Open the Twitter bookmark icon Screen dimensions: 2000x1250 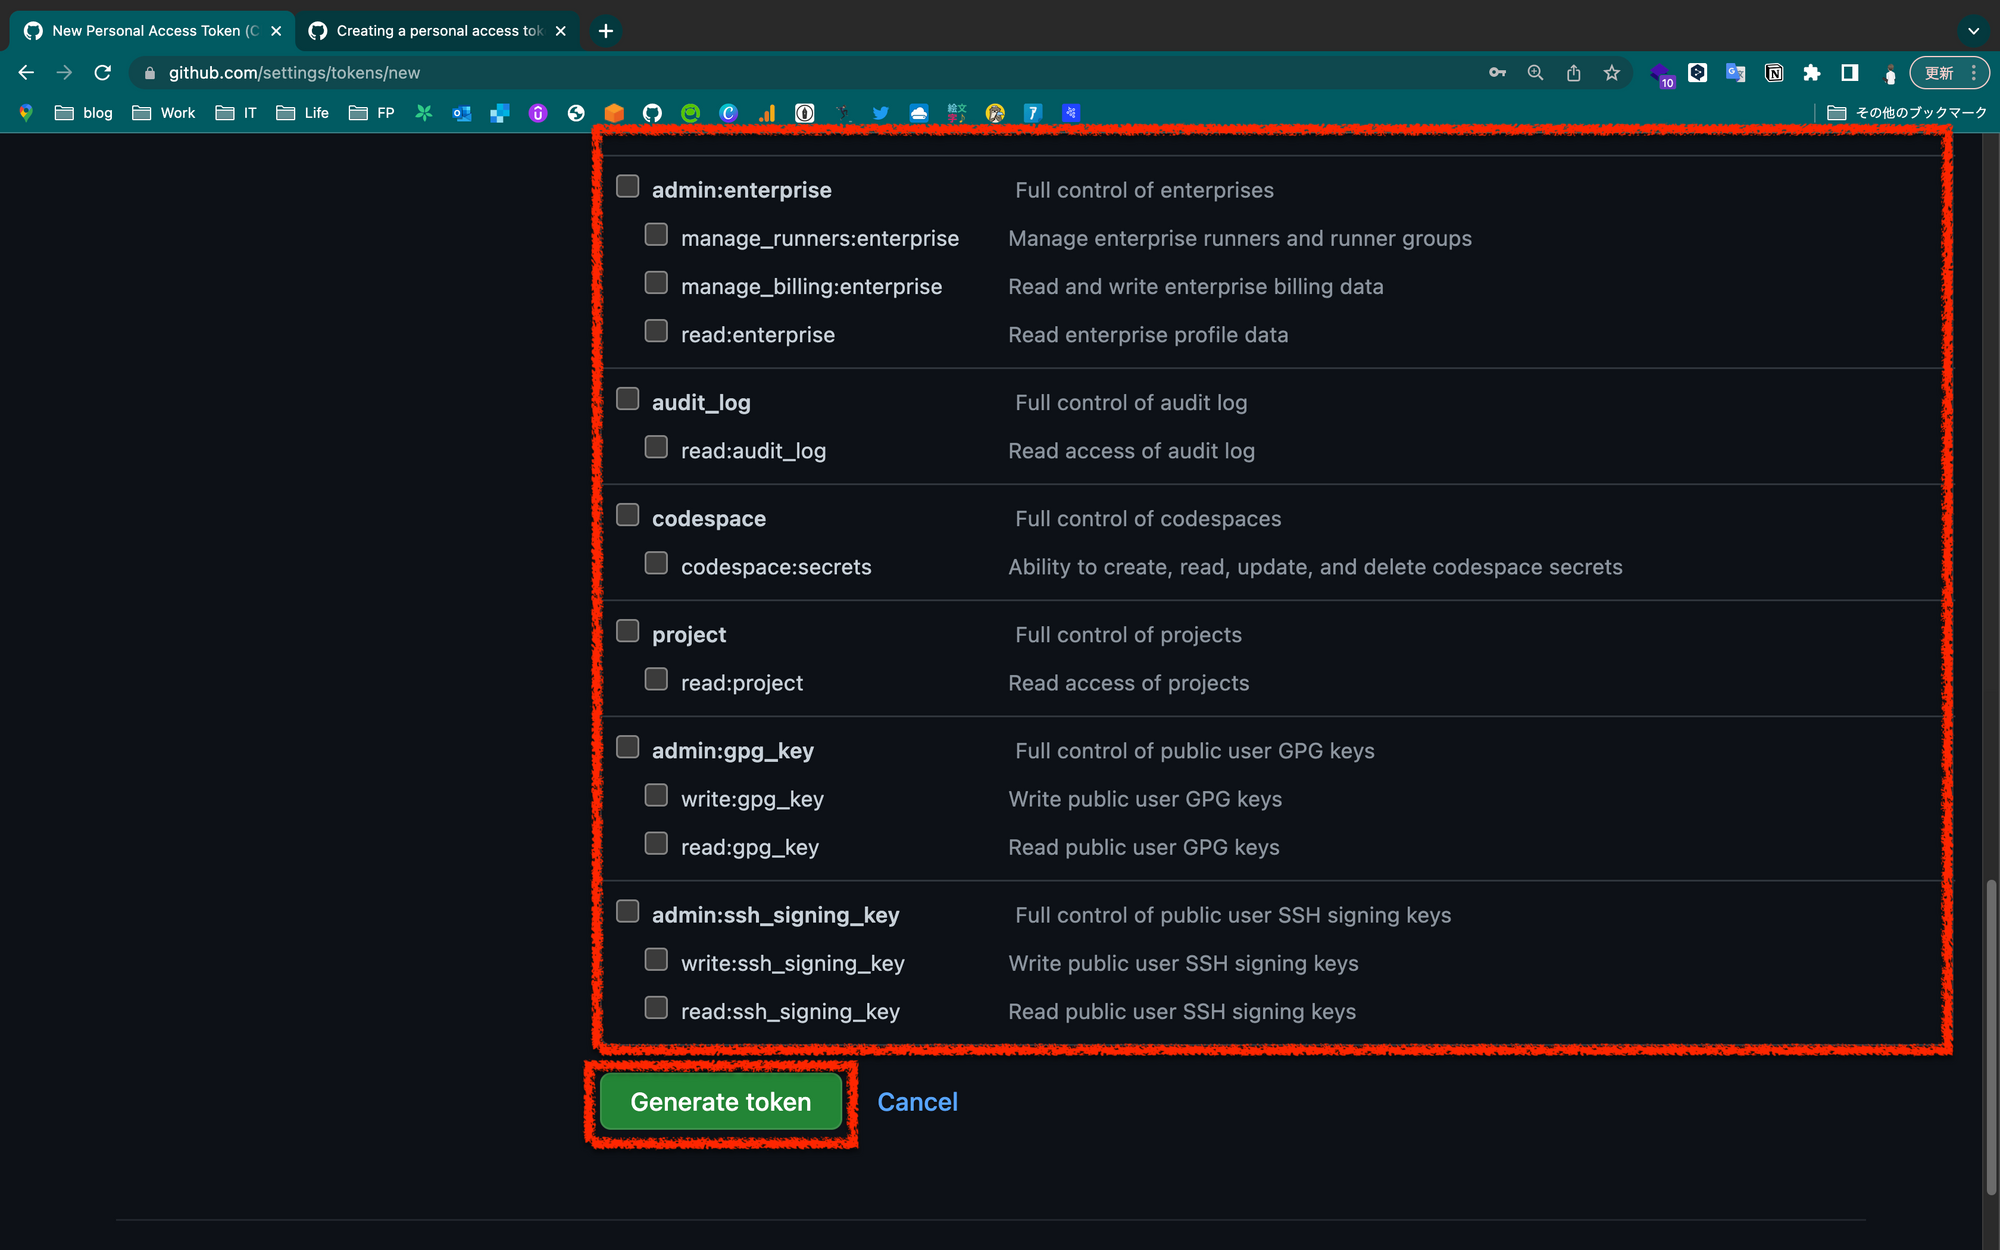(x=880, y=113)
